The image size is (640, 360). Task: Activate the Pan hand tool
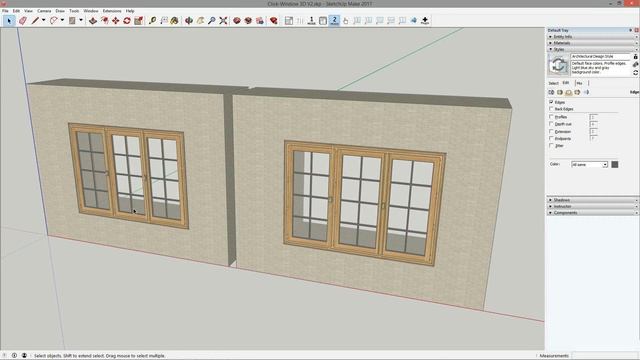[200, 20]
